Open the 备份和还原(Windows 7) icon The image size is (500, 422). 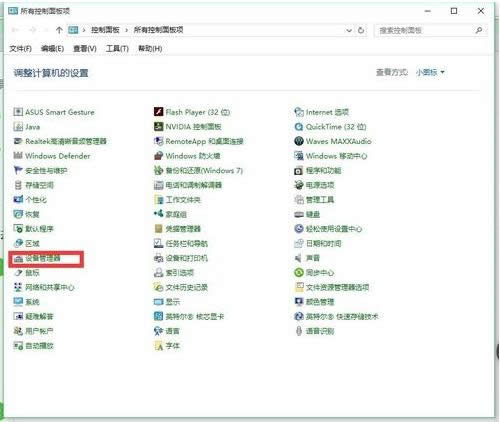click(x=158, y=170)
